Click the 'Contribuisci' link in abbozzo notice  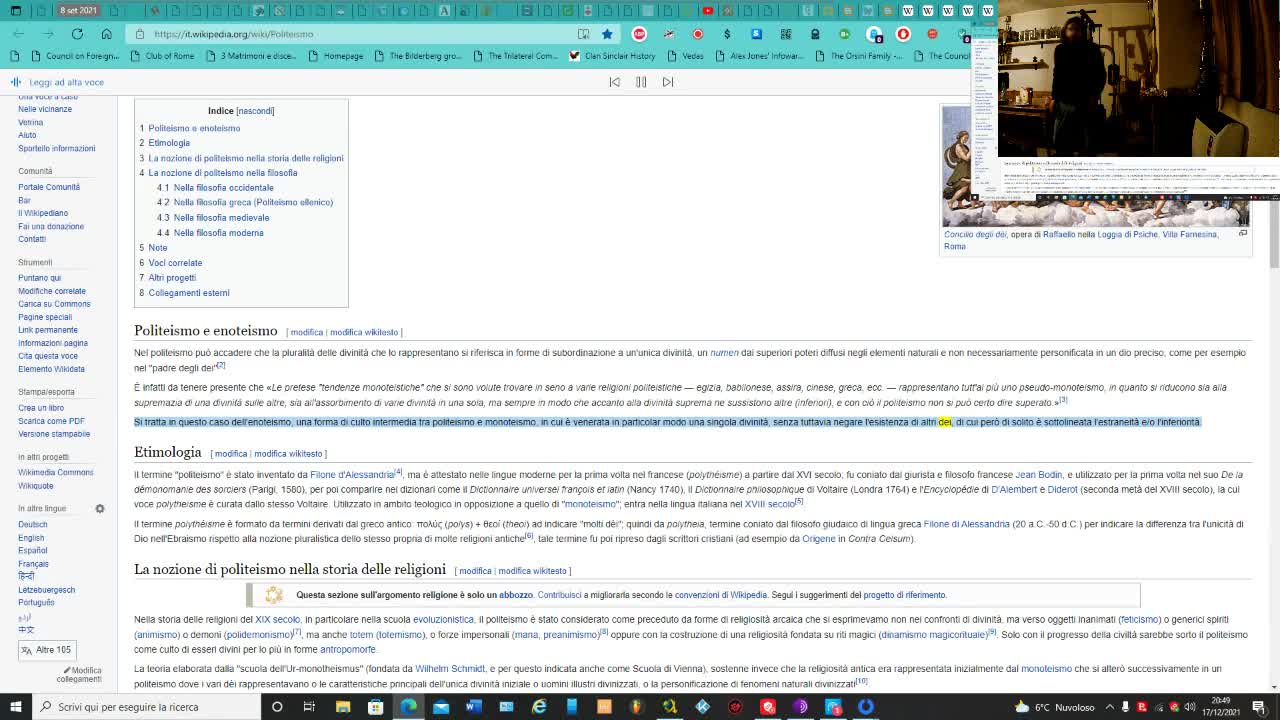559,595
